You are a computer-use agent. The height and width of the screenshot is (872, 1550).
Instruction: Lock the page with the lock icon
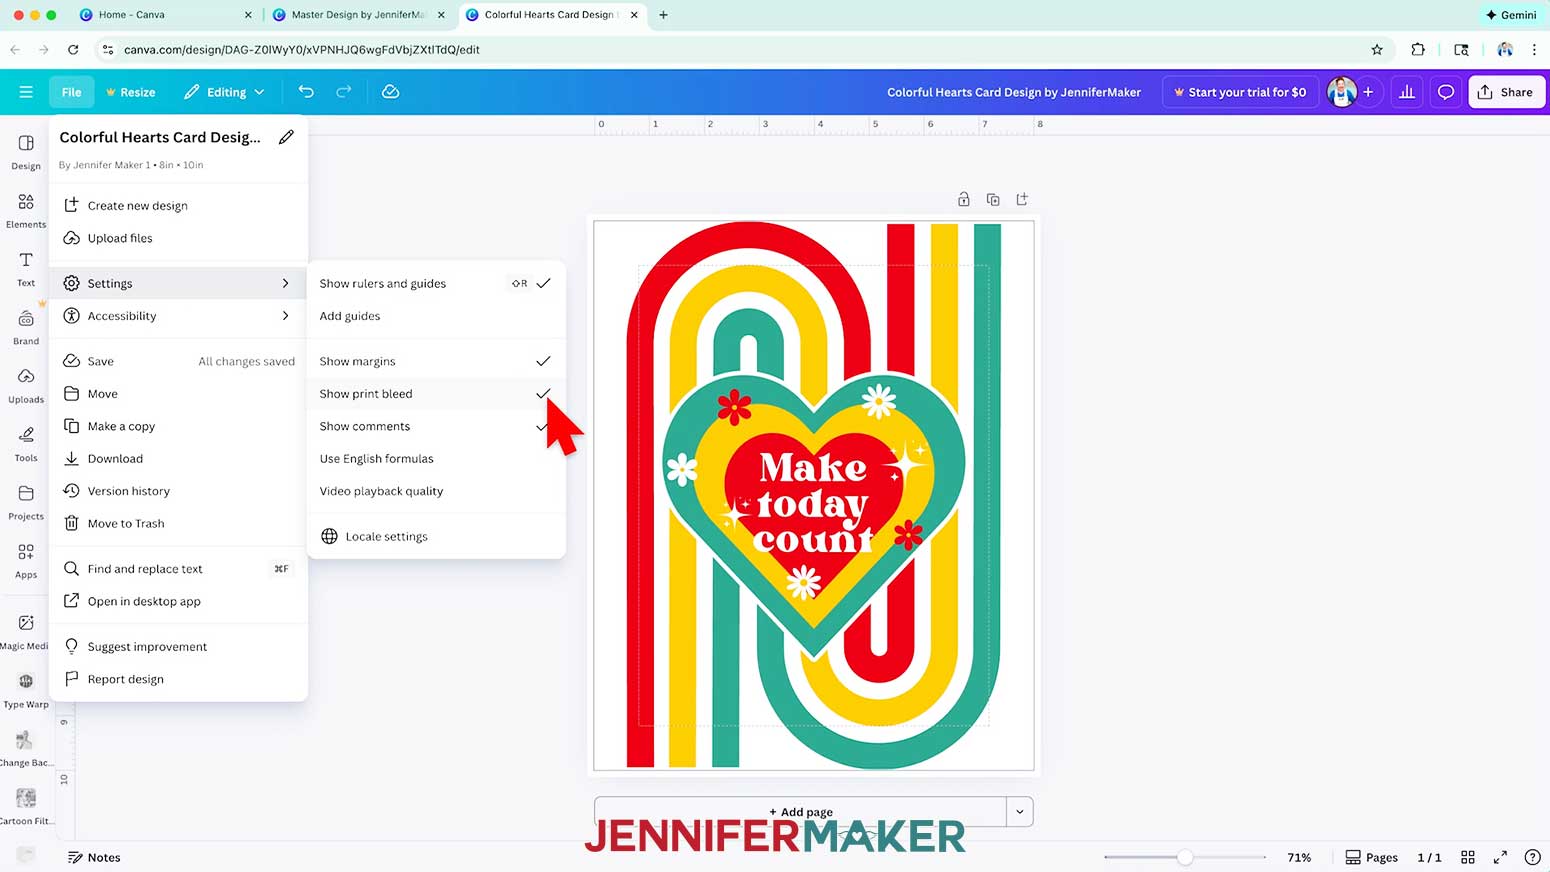(963, 199)
